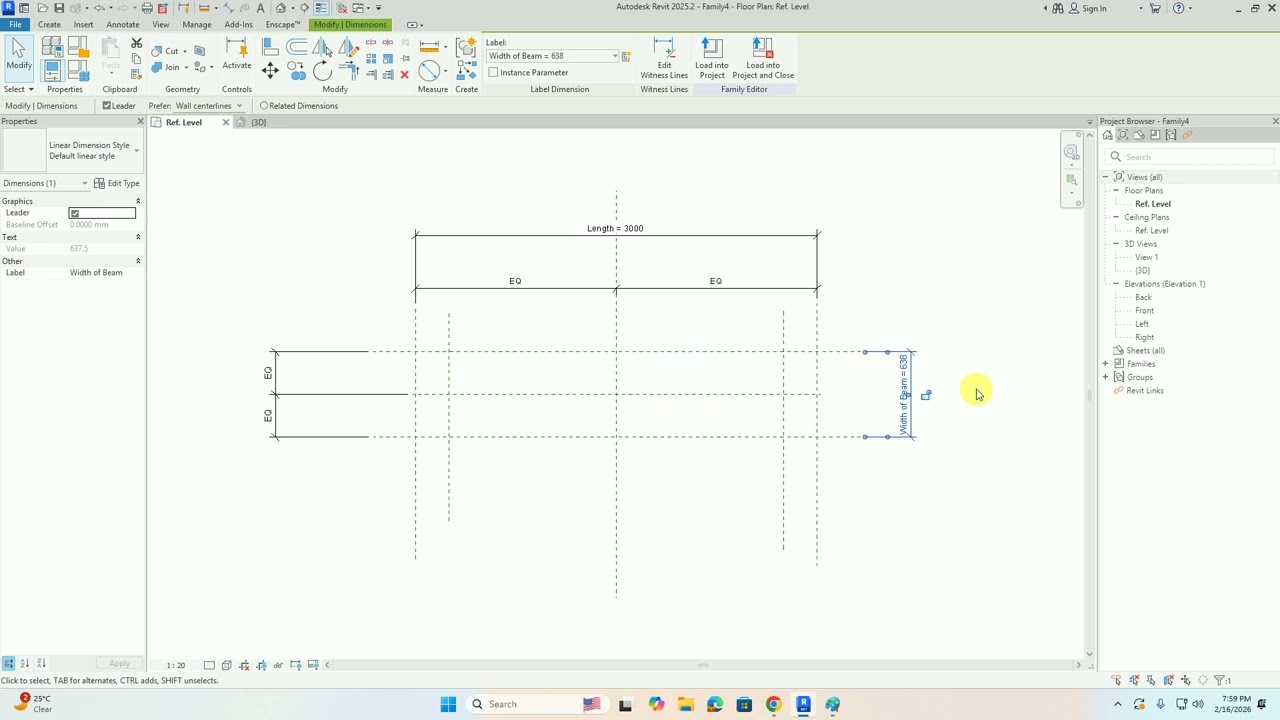Click the Label field in Properties panel
Image resolution: width=1280 pixels, height=720 pixels.
coord(103,273)
